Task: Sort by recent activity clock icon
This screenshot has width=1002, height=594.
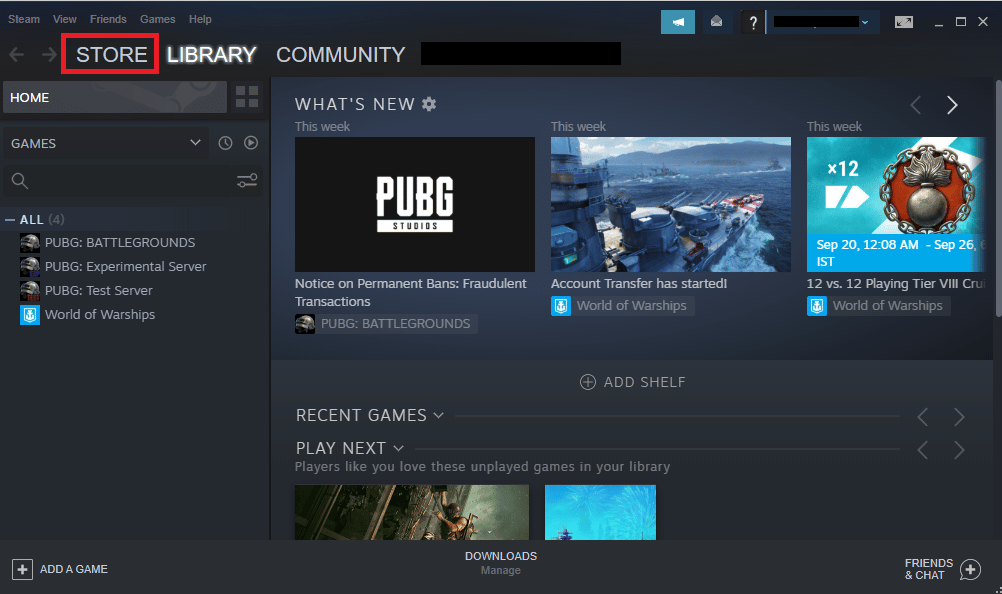Action: pyautogui.click(x=225, y=143)
